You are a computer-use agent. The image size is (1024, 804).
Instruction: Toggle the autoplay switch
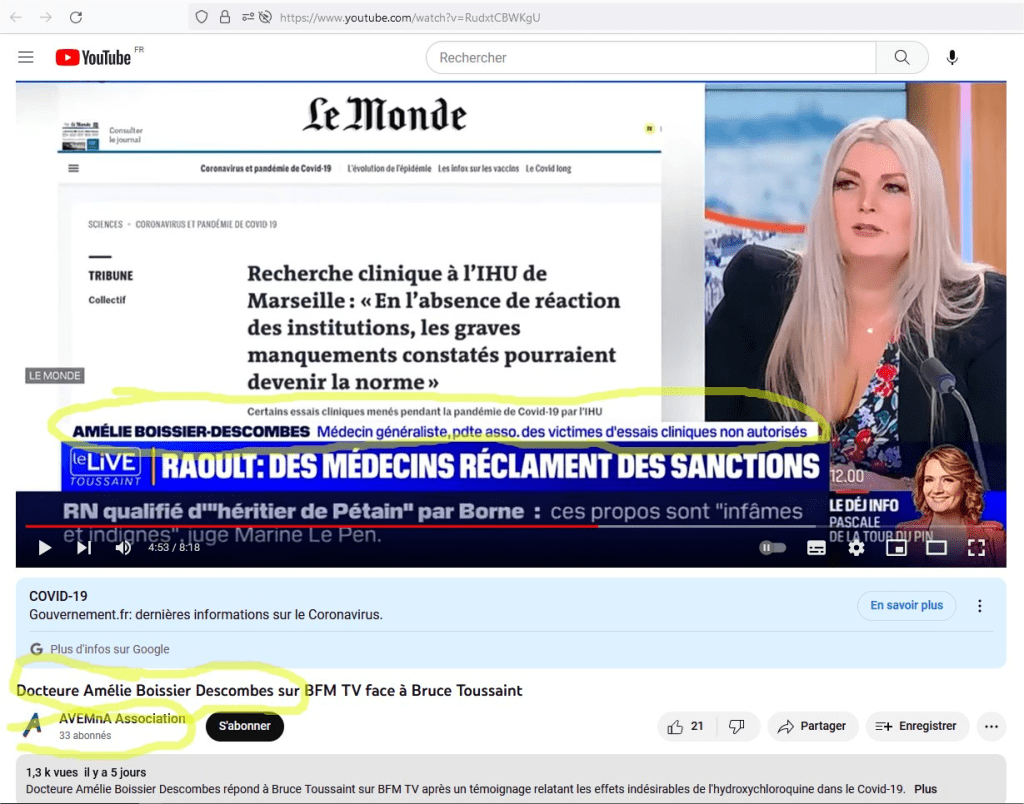tap(772, 548)
